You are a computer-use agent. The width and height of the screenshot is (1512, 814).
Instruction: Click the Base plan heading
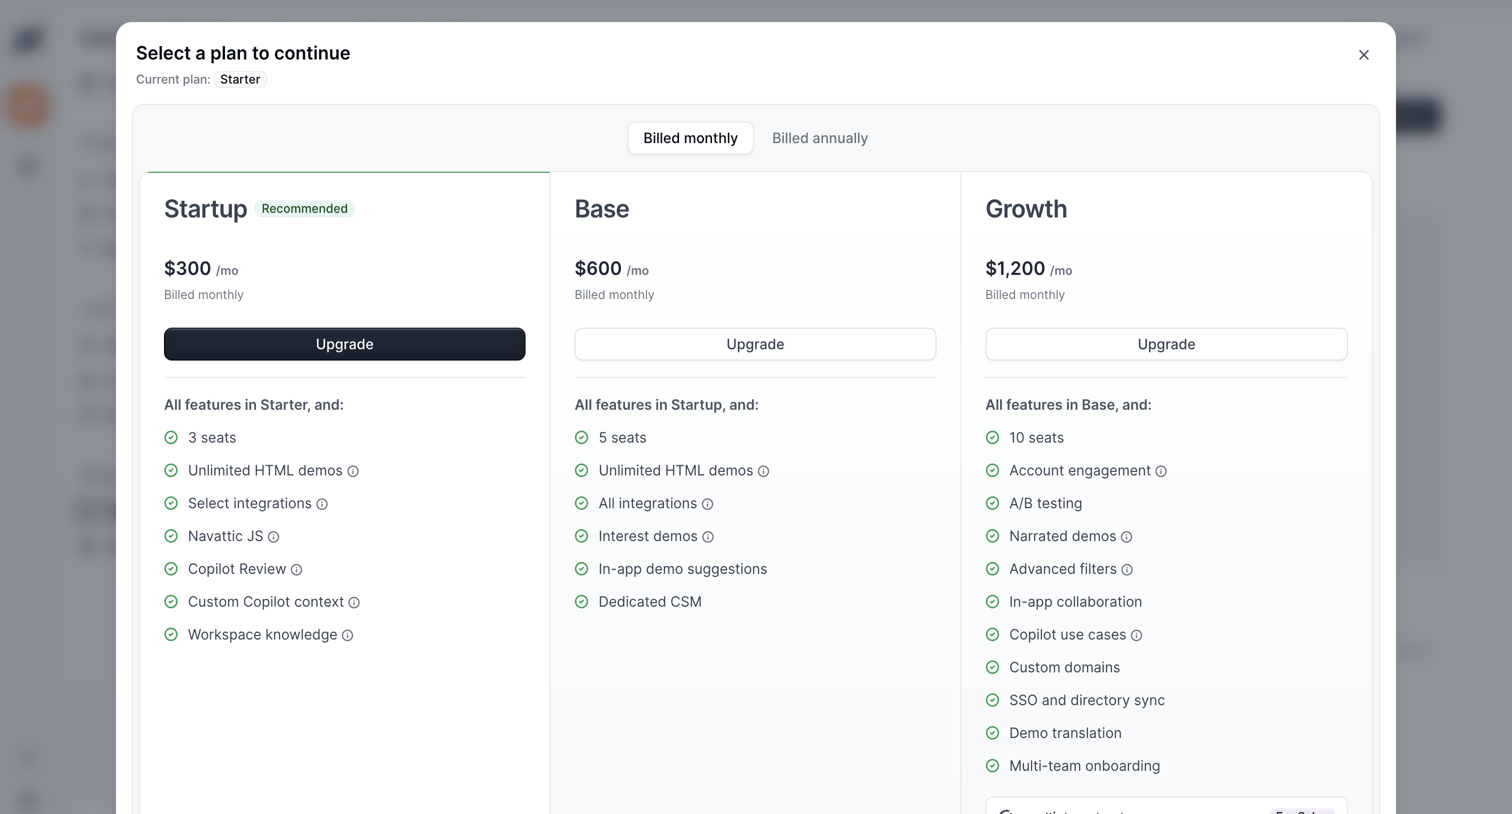pos(602,209)
